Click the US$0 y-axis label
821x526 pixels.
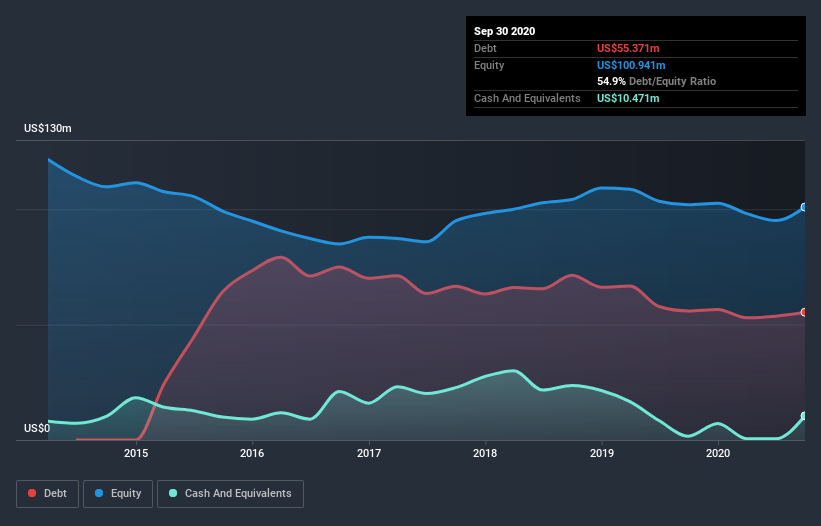pyautogui.click(x=37, y=428)
